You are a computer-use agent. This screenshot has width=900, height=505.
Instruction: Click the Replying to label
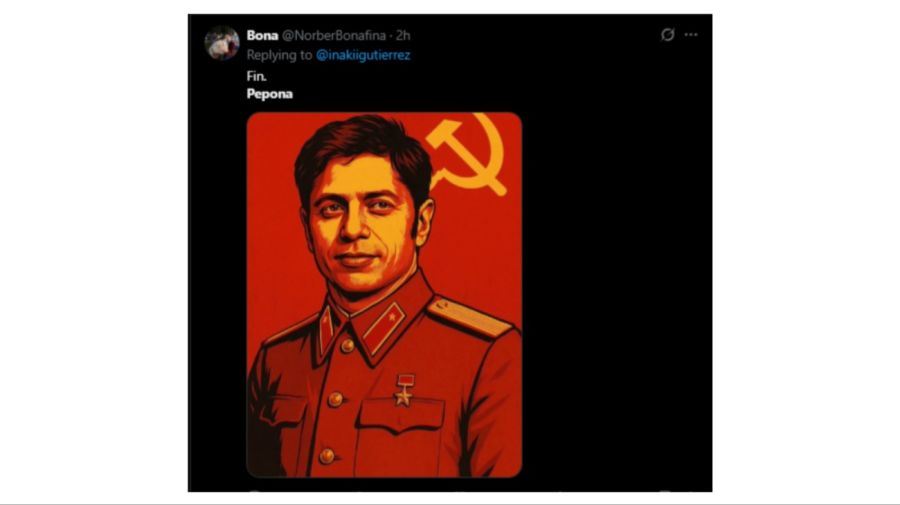[x=279, y=55]
